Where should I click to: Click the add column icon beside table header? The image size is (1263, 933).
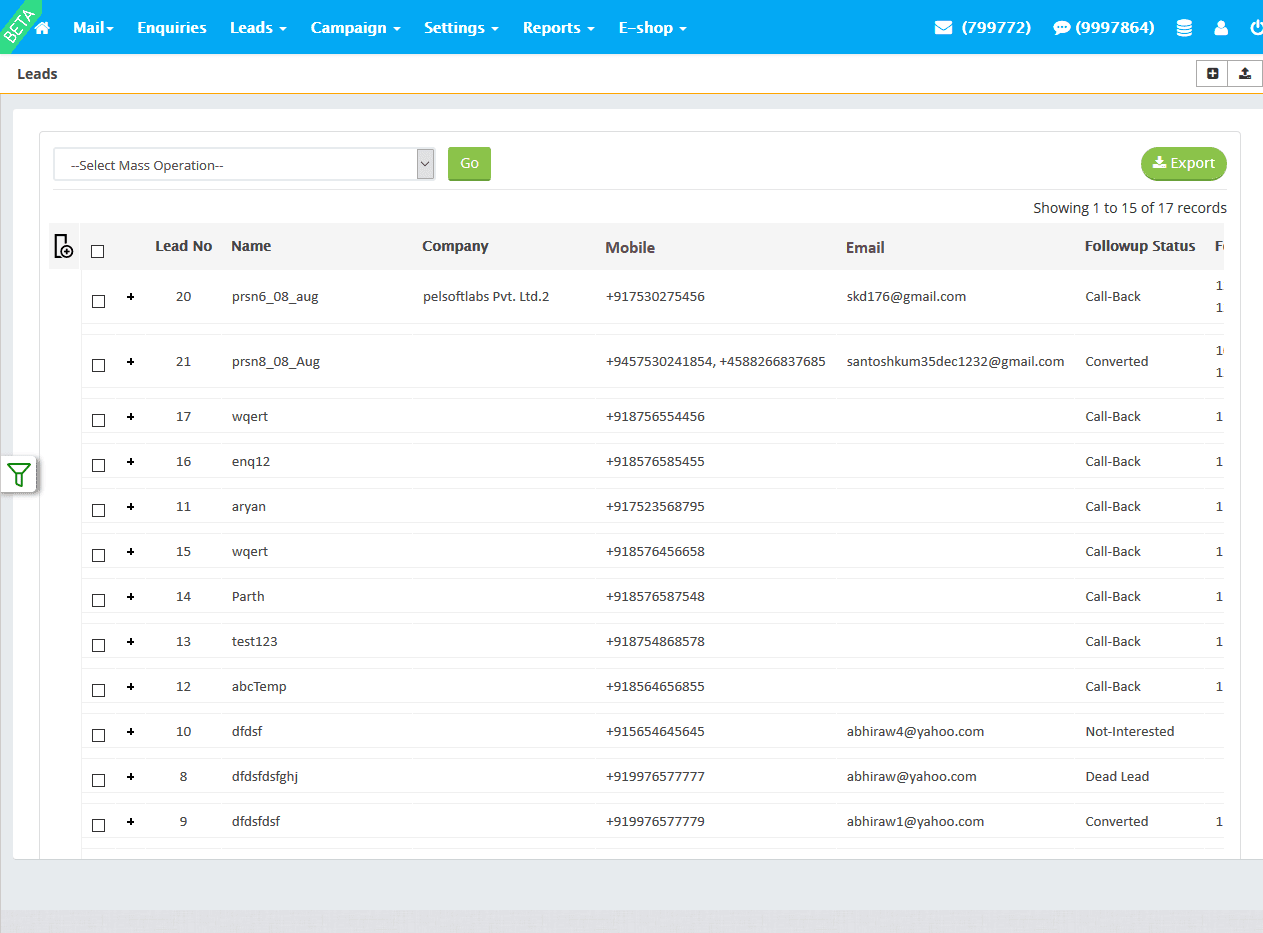(x=63, y=246)
